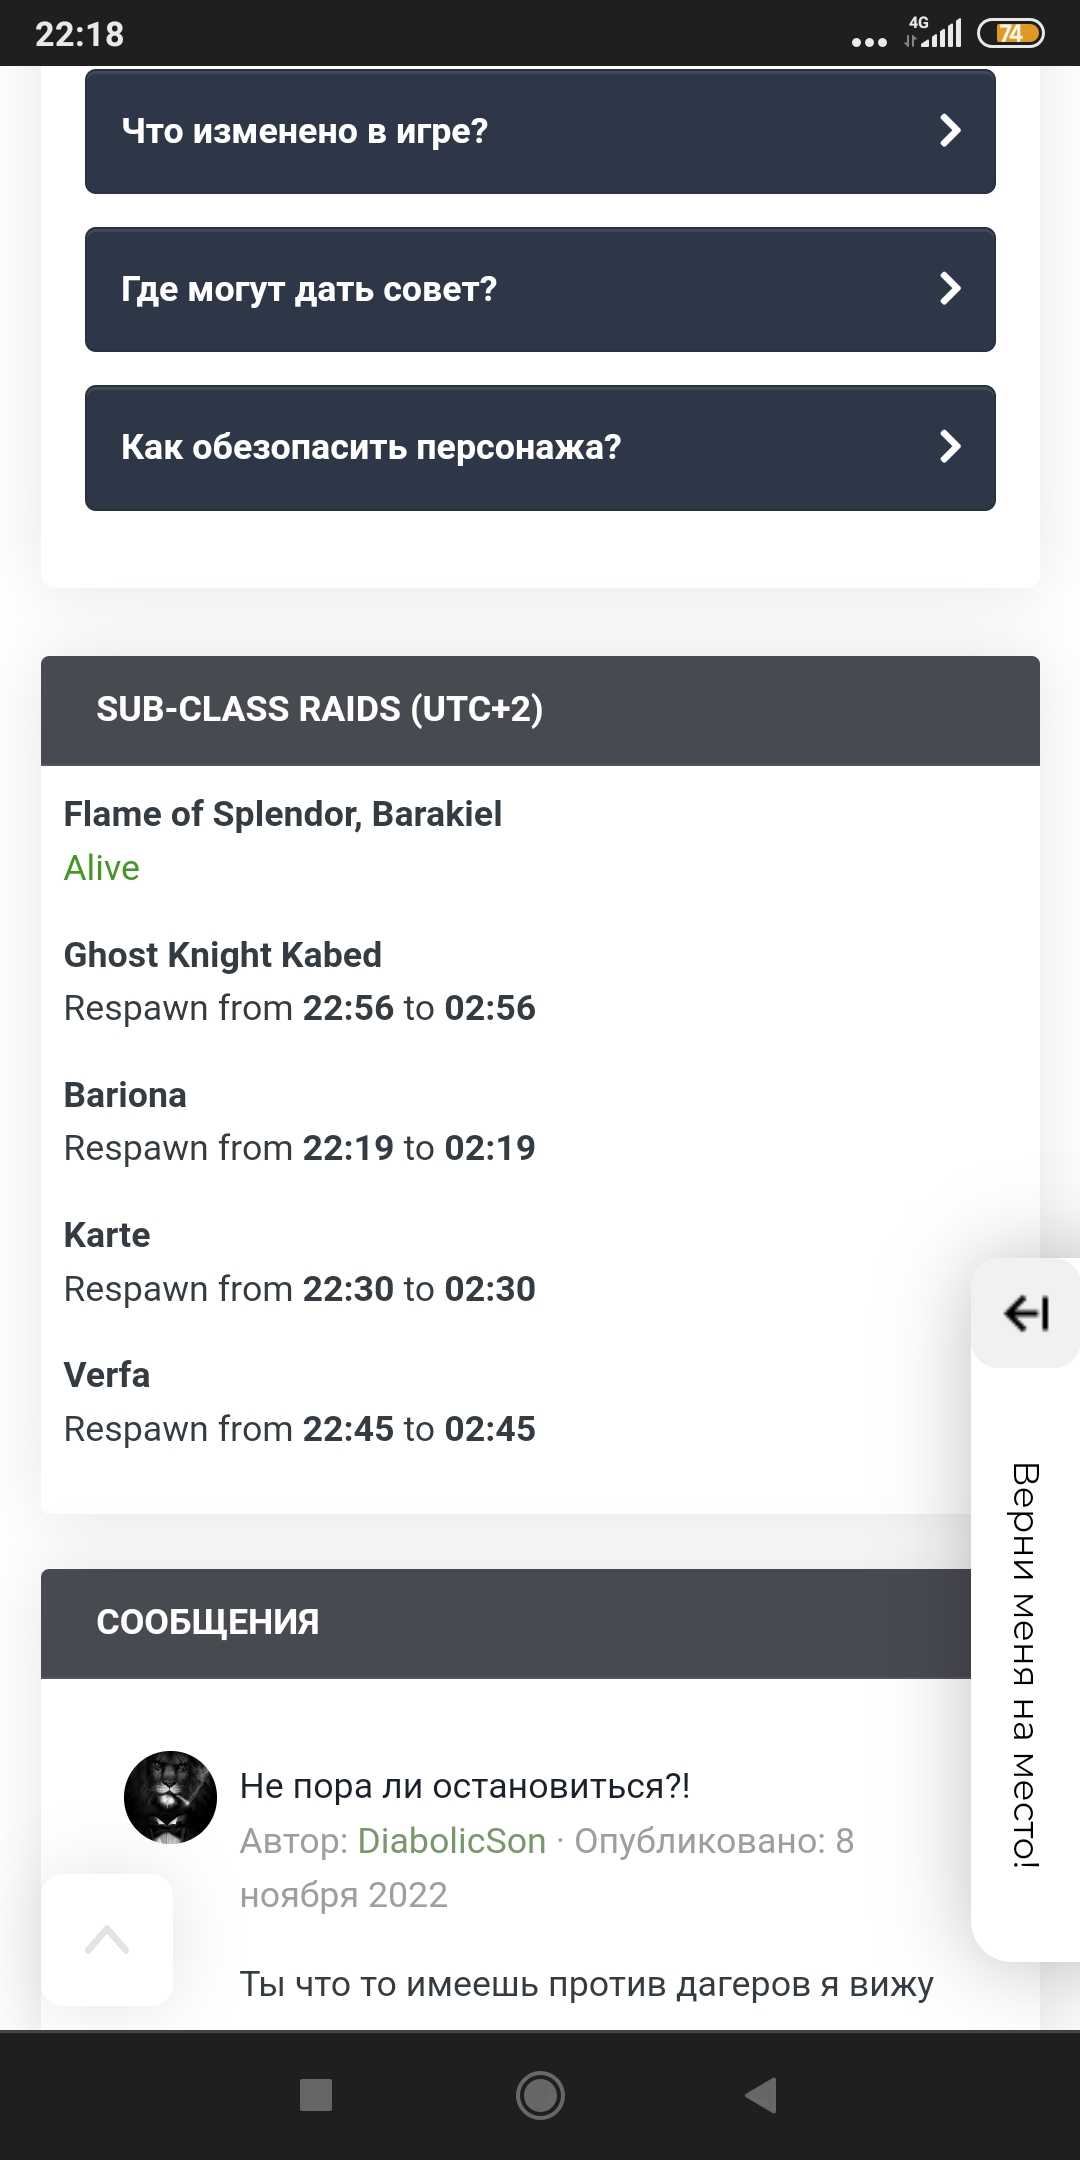The height and width of the screenshot is (2160, 1080).
Task: Tap Android back triangle button
Action: (x=762, y=2095)
